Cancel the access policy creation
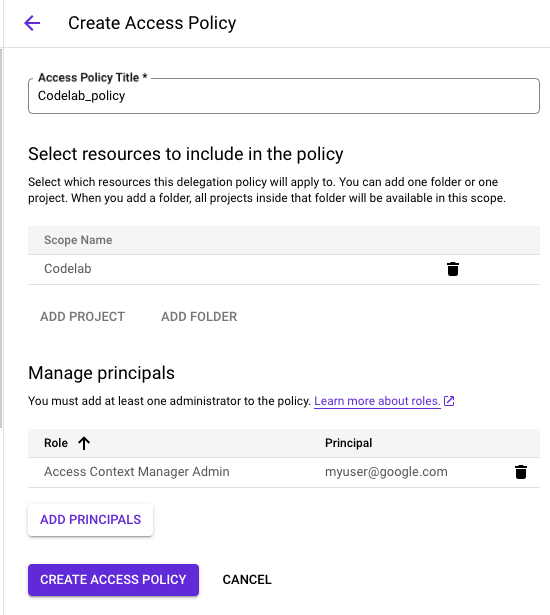 click(x=247, y=580)
